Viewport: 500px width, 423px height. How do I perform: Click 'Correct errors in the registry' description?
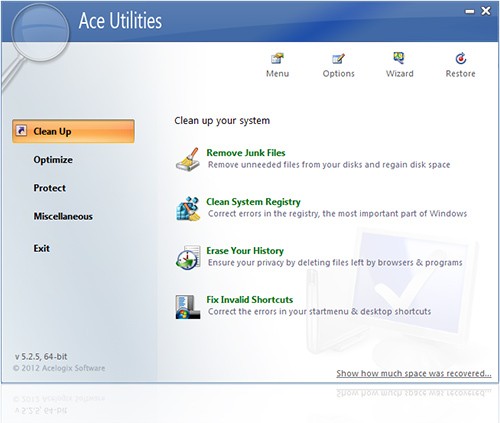[337, 214]
